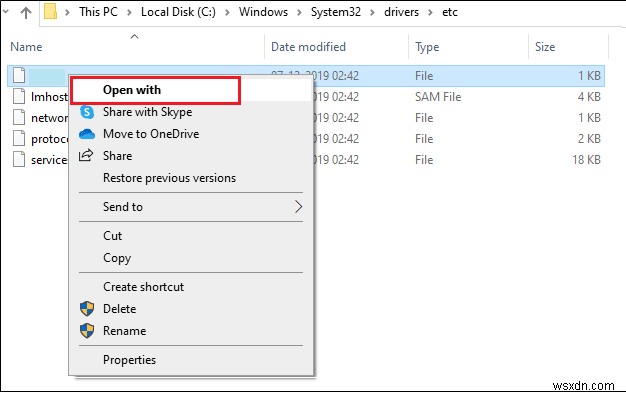Open the recent locations chevron dropdown
626x396 pixels.
pos(6,12)
